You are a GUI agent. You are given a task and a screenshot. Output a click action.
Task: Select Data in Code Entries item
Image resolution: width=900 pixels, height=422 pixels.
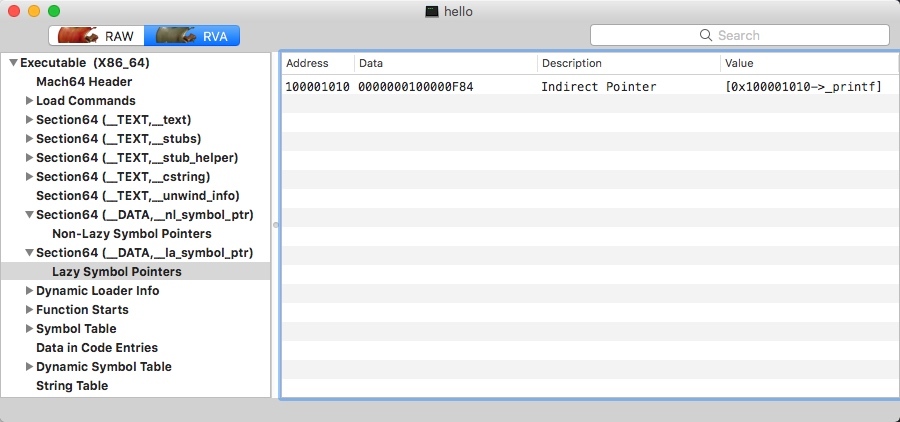coord(96,347)
